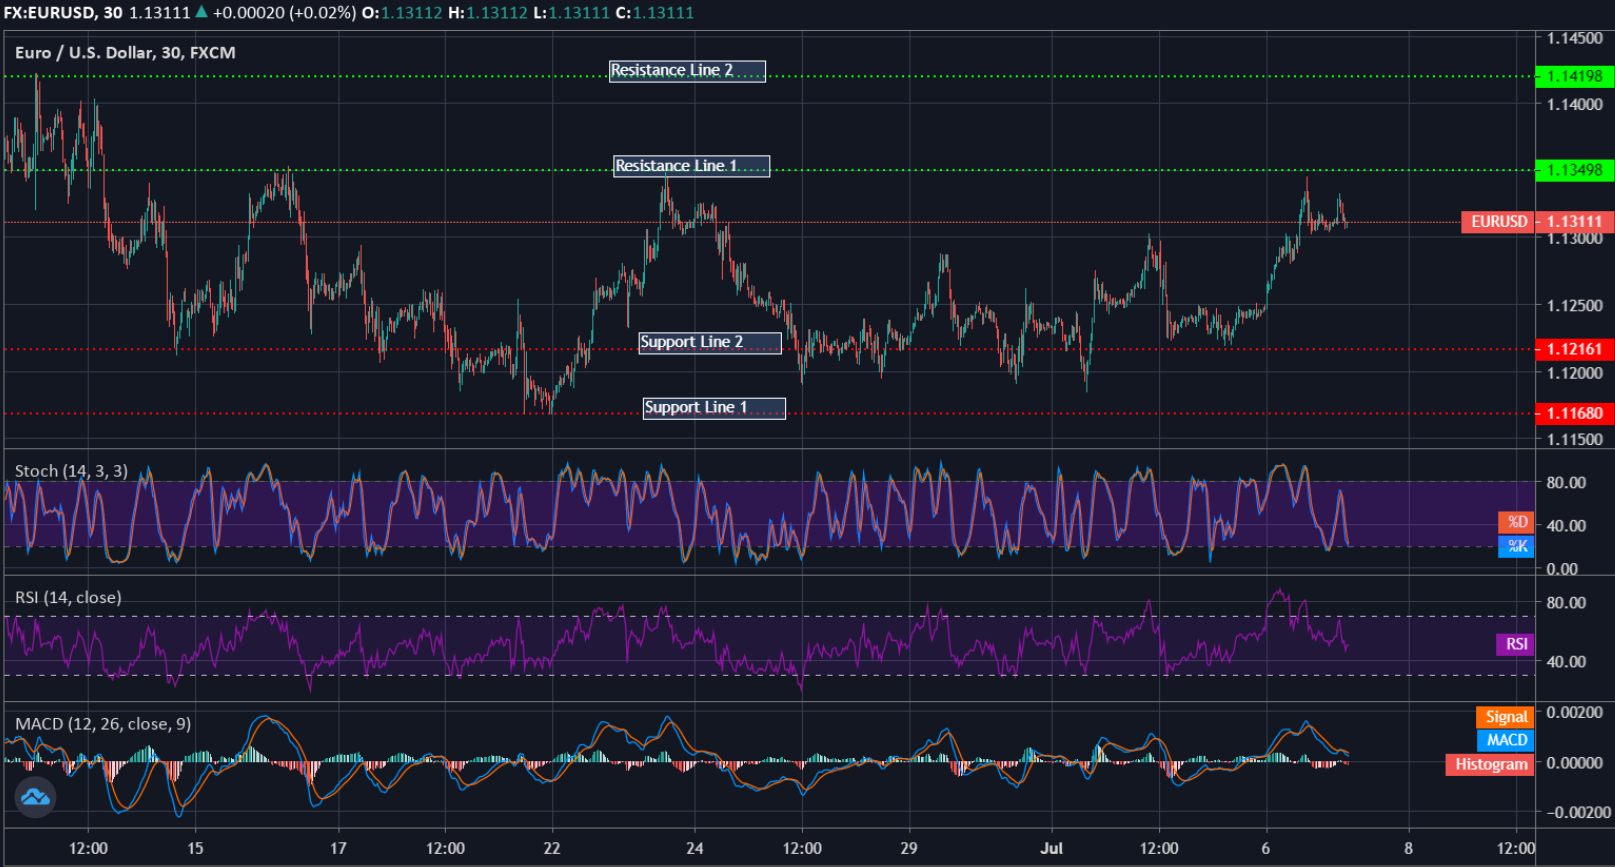Click the 22 date marker on time axis
Viewport: 1615px width, 867px height.
click(552, 848)
